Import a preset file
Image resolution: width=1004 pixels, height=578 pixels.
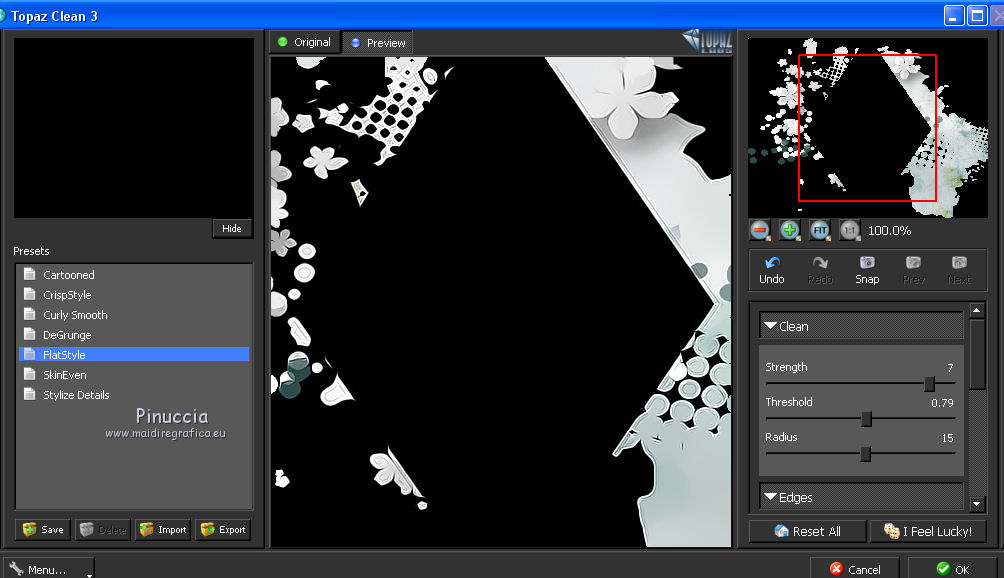[163, 529]
